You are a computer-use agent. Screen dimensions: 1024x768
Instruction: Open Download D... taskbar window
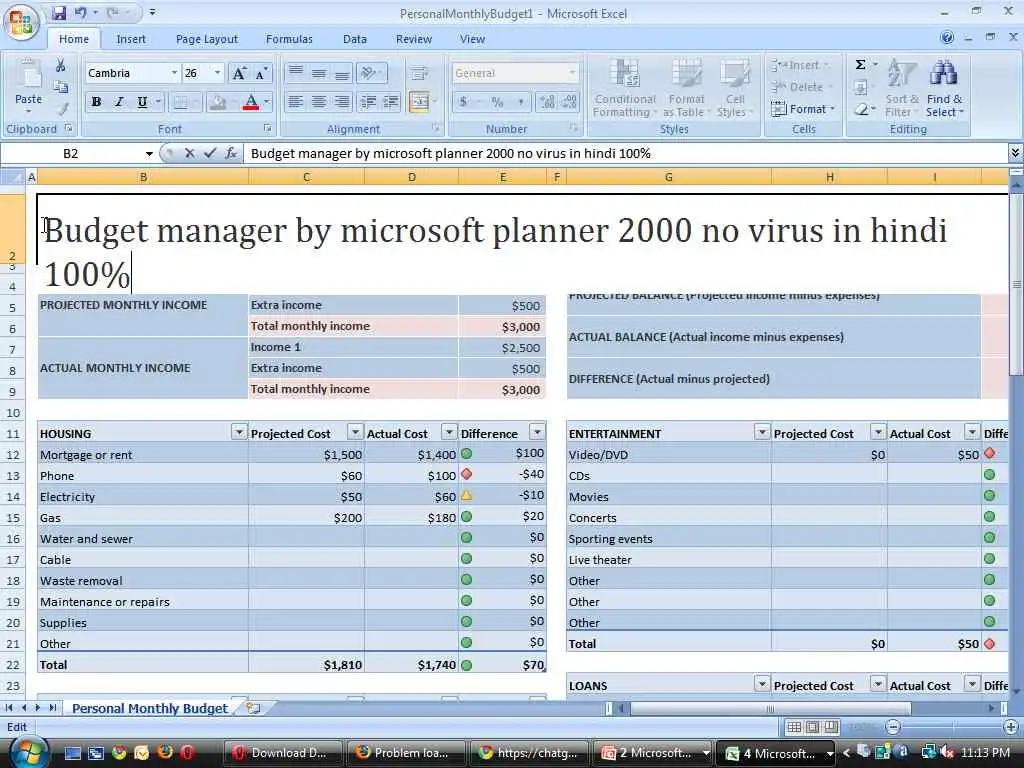tap(283, 753)
